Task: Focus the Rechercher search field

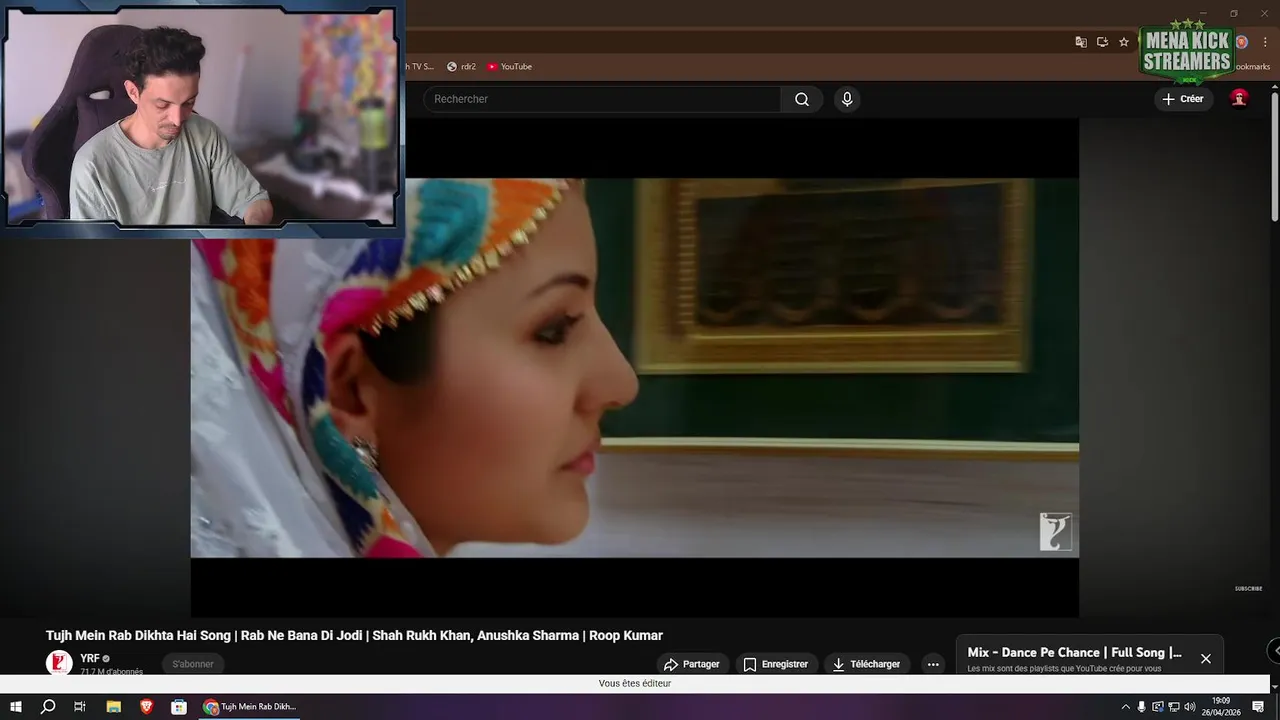Action: tap(602, 99)
